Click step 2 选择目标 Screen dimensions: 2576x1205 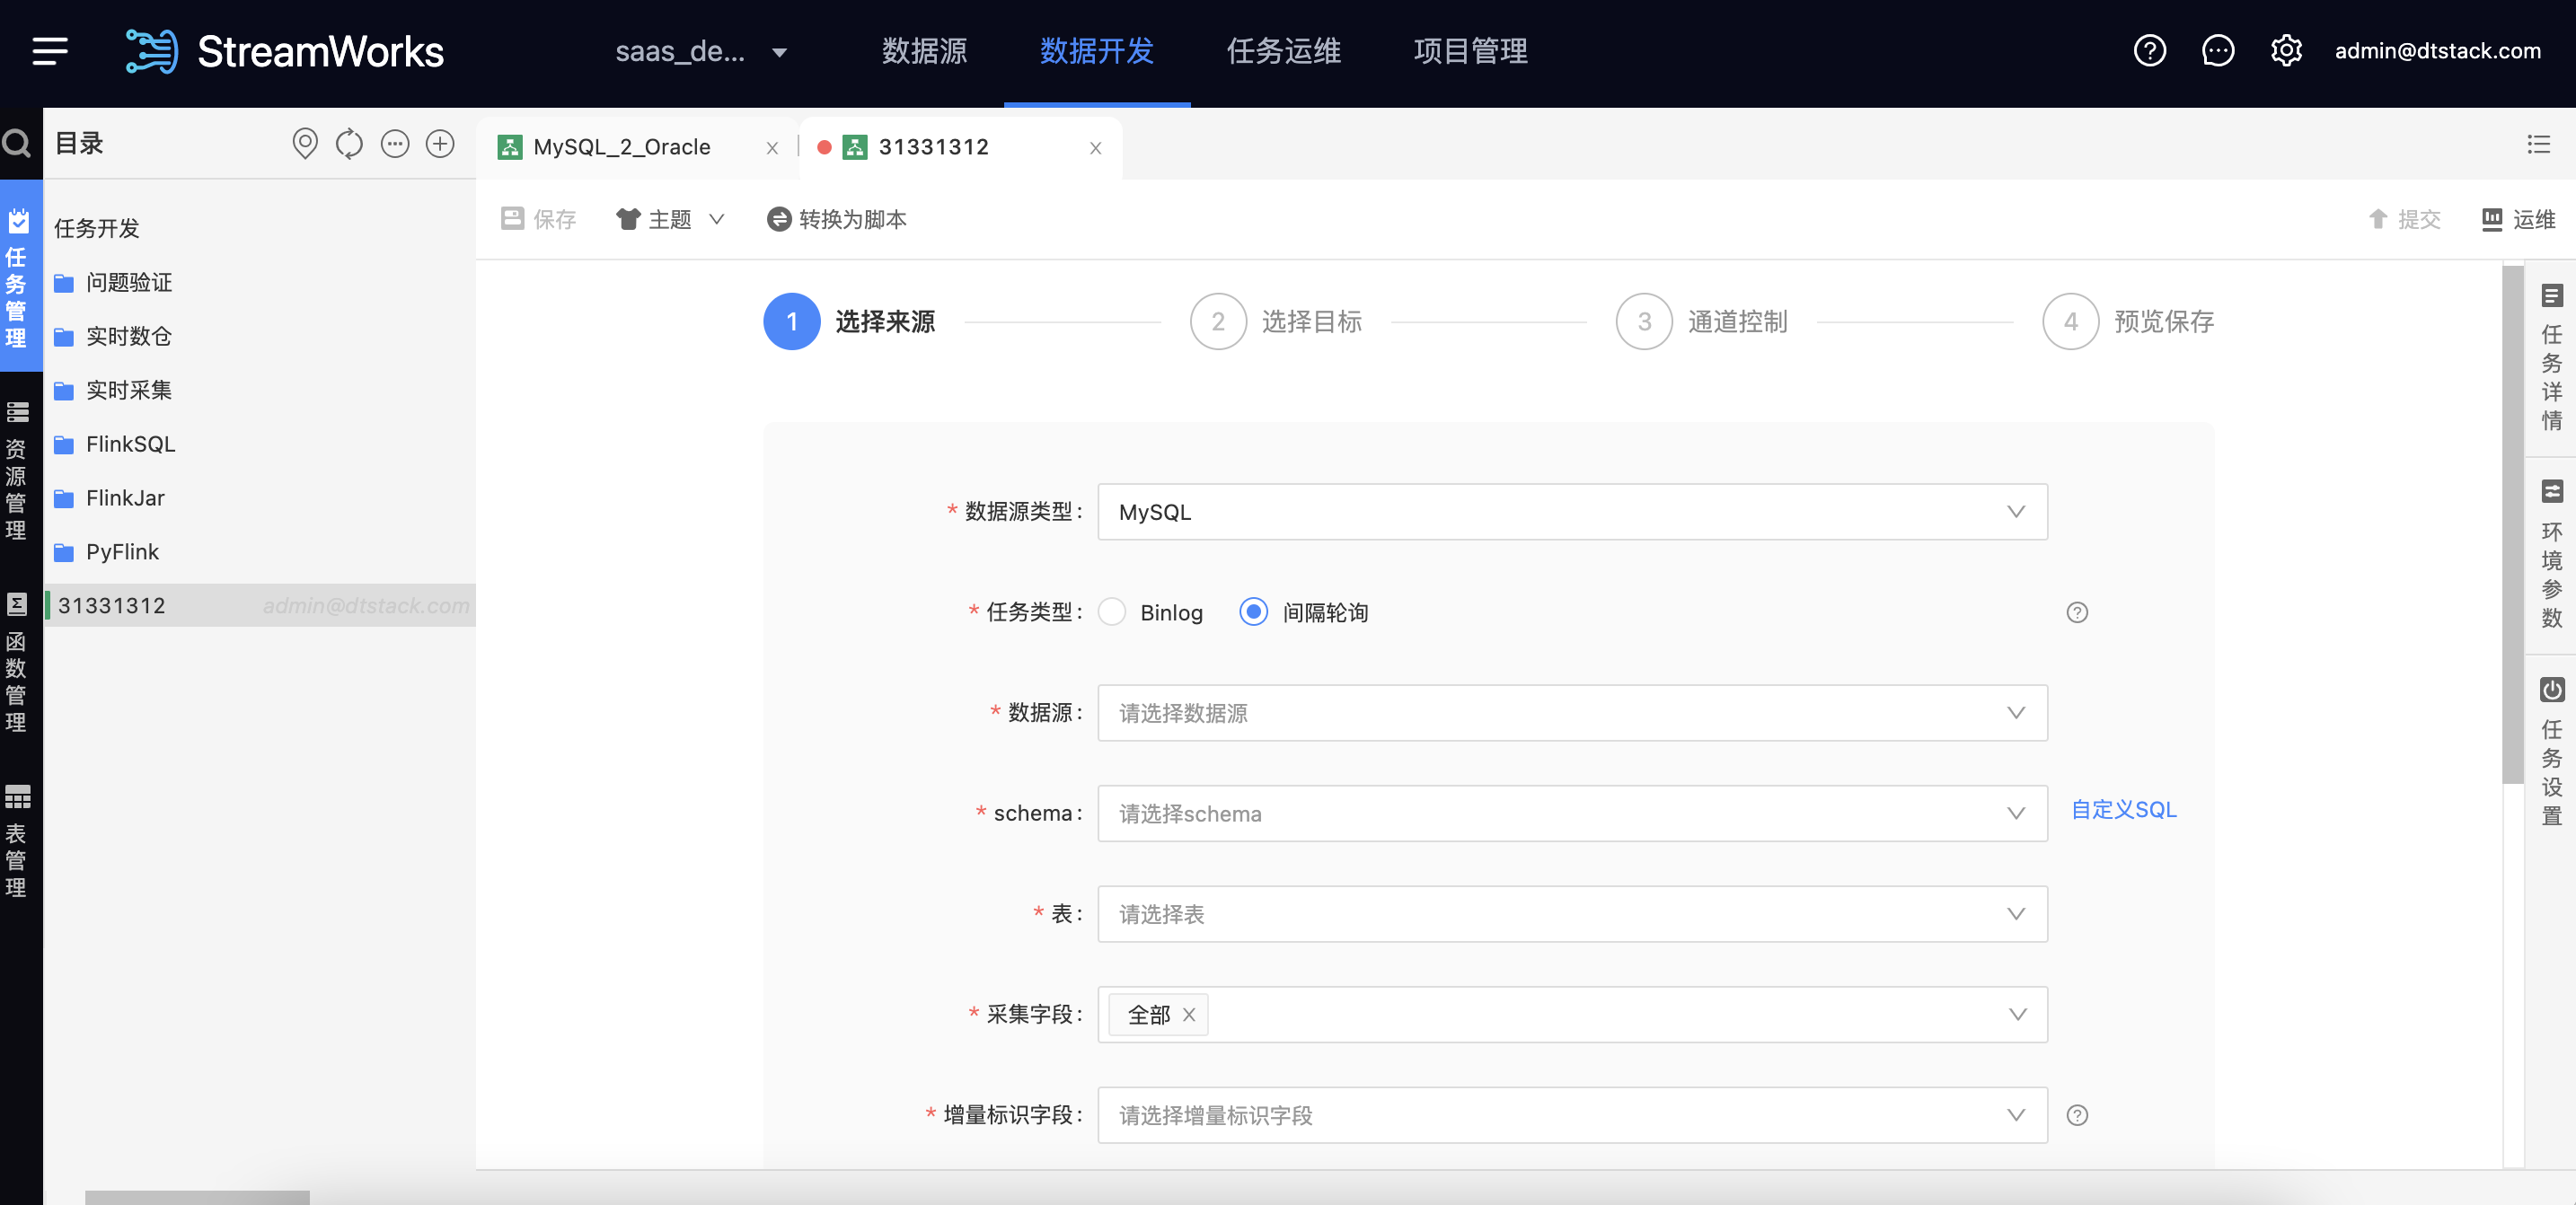[1276, 322]
